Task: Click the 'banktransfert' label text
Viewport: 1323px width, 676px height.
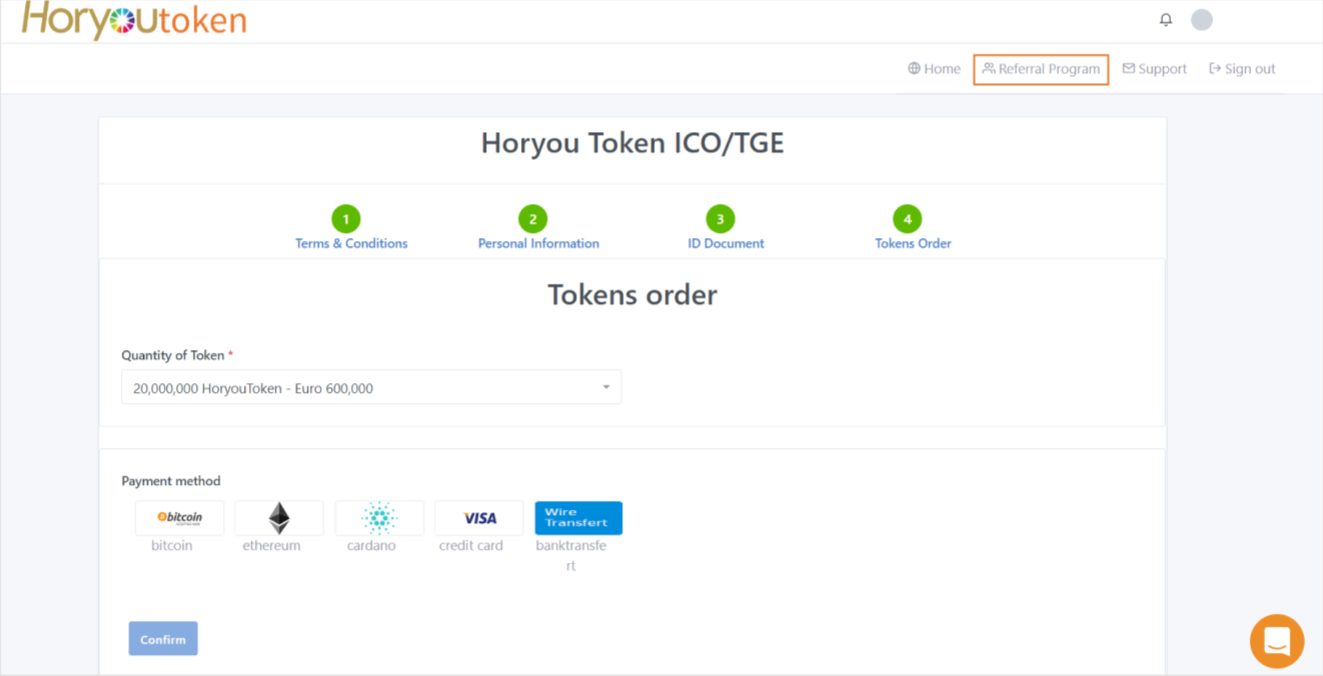Action: pos(571,556)
